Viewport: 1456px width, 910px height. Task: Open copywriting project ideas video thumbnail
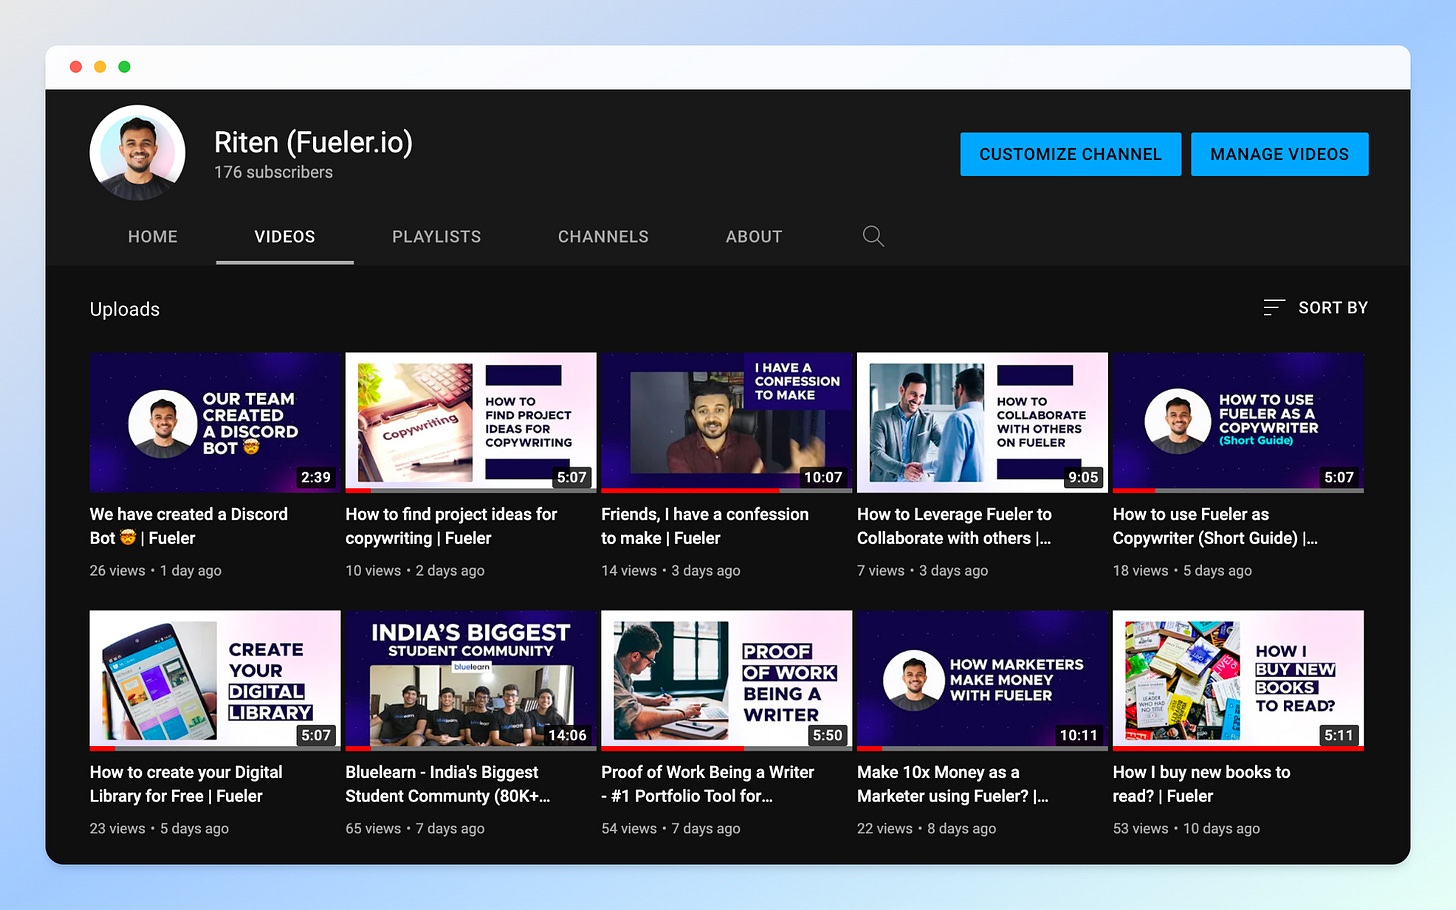(471, 422)
